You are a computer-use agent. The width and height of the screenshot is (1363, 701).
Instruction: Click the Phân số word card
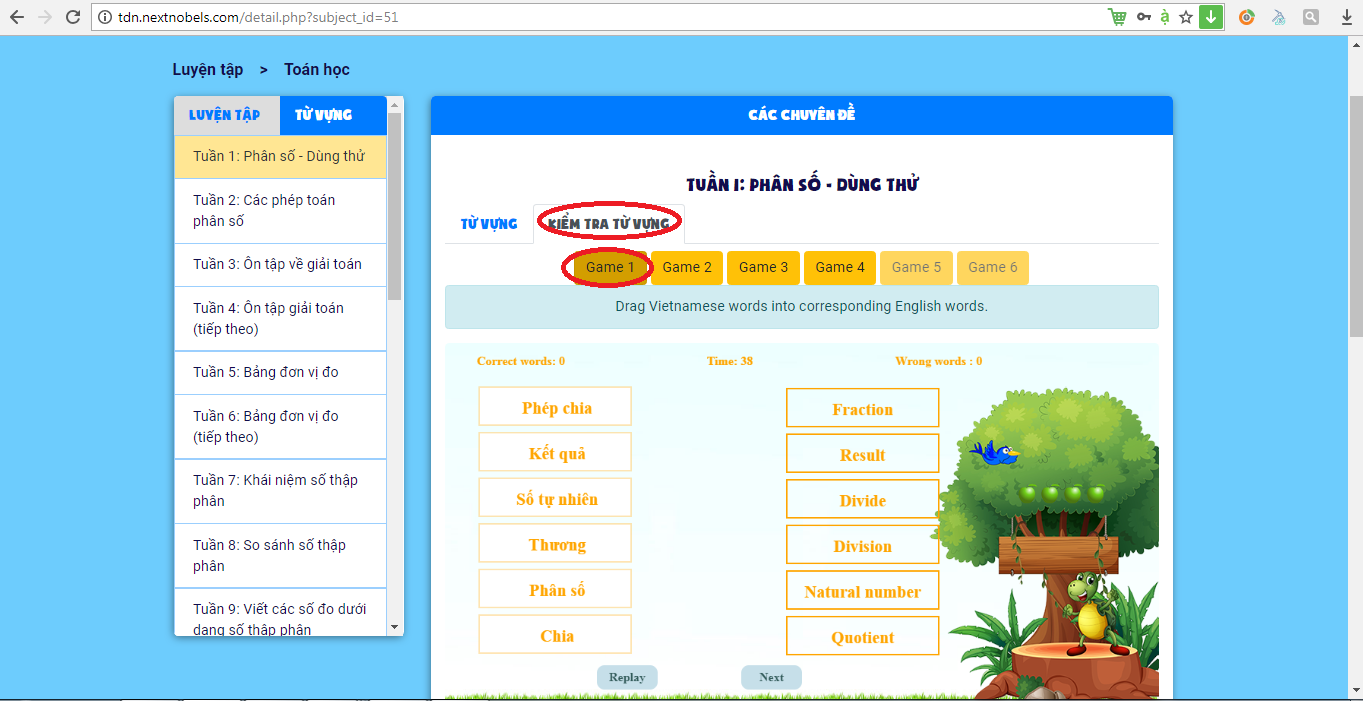coord(555,589)
